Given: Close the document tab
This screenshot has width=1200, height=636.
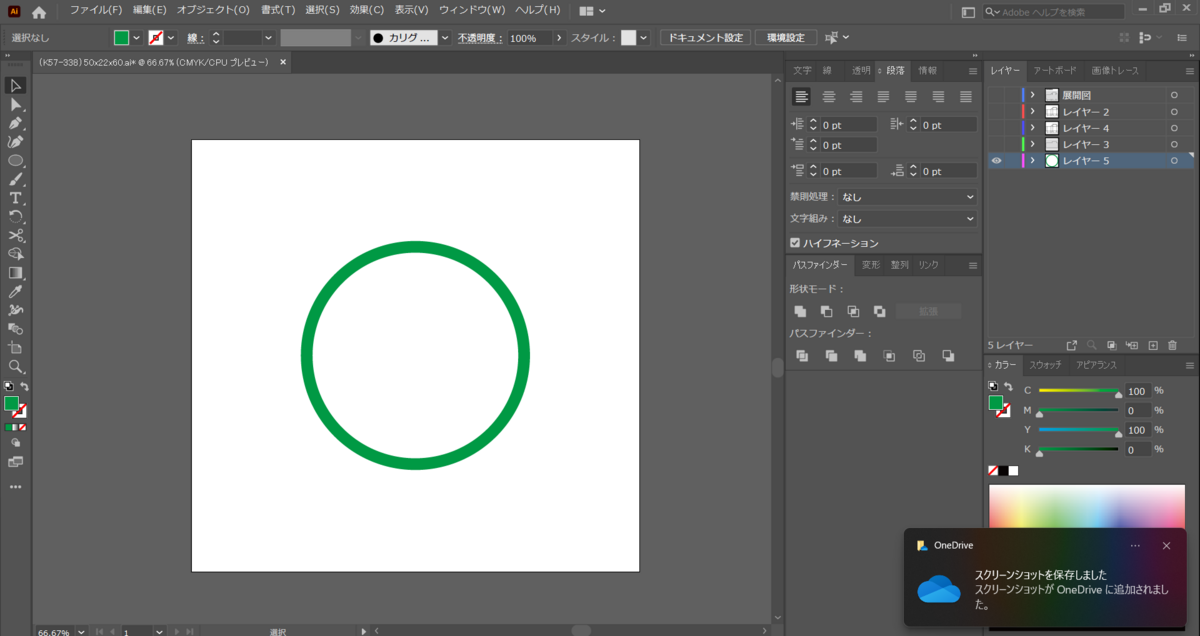Looking at the screenshot, I should pos(283,62).
